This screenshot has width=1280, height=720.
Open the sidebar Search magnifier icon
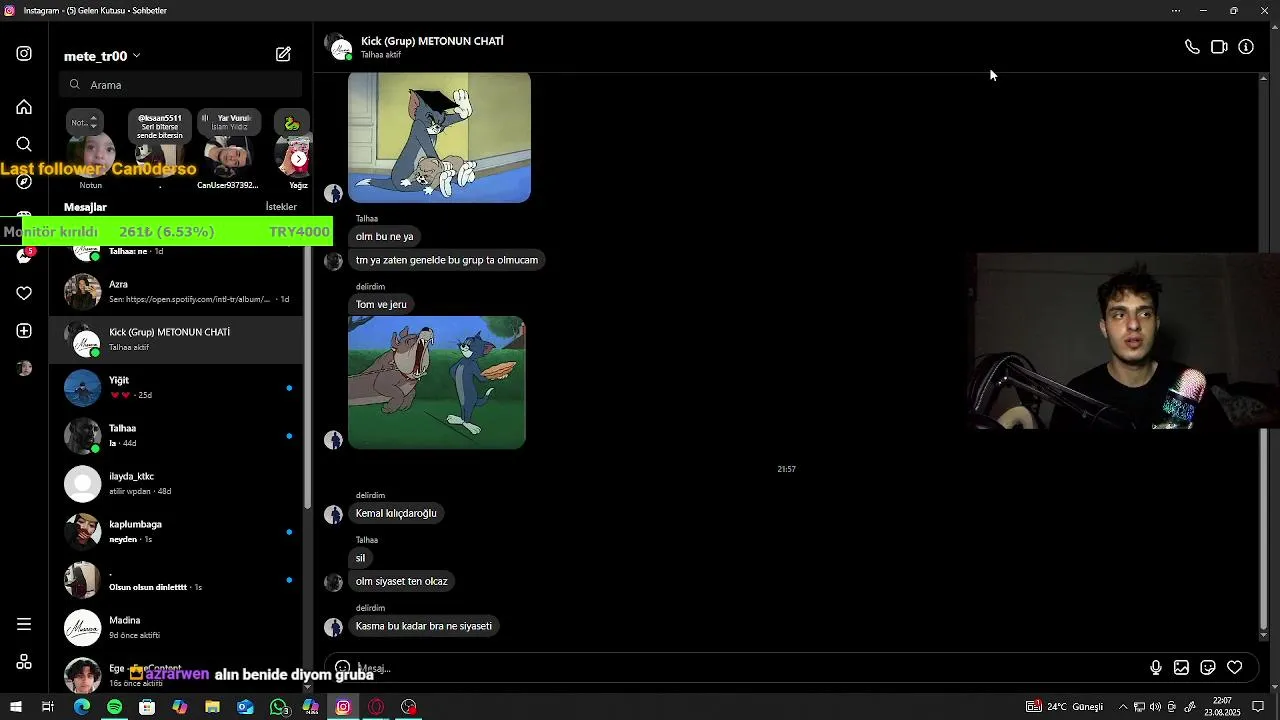tap(24, 144)
